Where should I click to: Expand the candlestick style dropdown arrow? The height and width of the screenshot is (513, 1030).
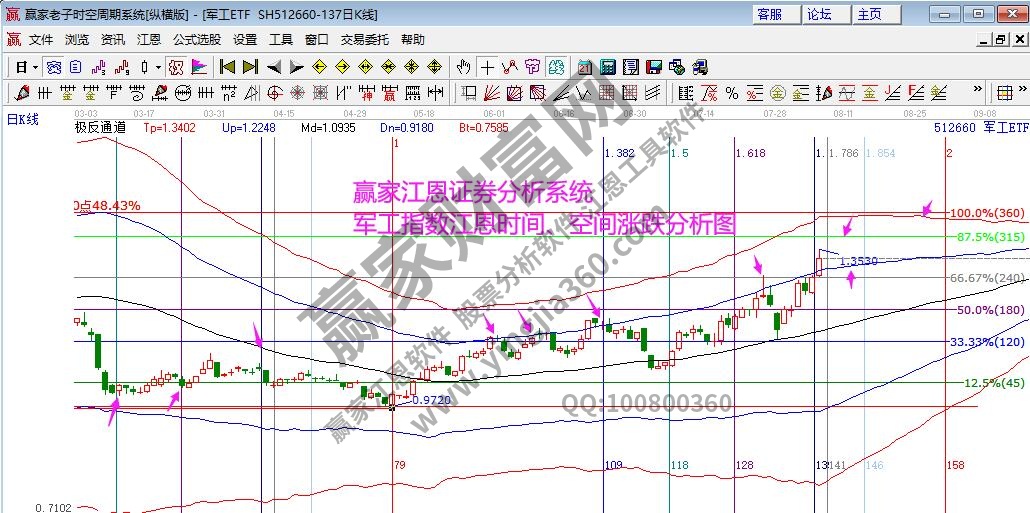(x=158, y=67)
